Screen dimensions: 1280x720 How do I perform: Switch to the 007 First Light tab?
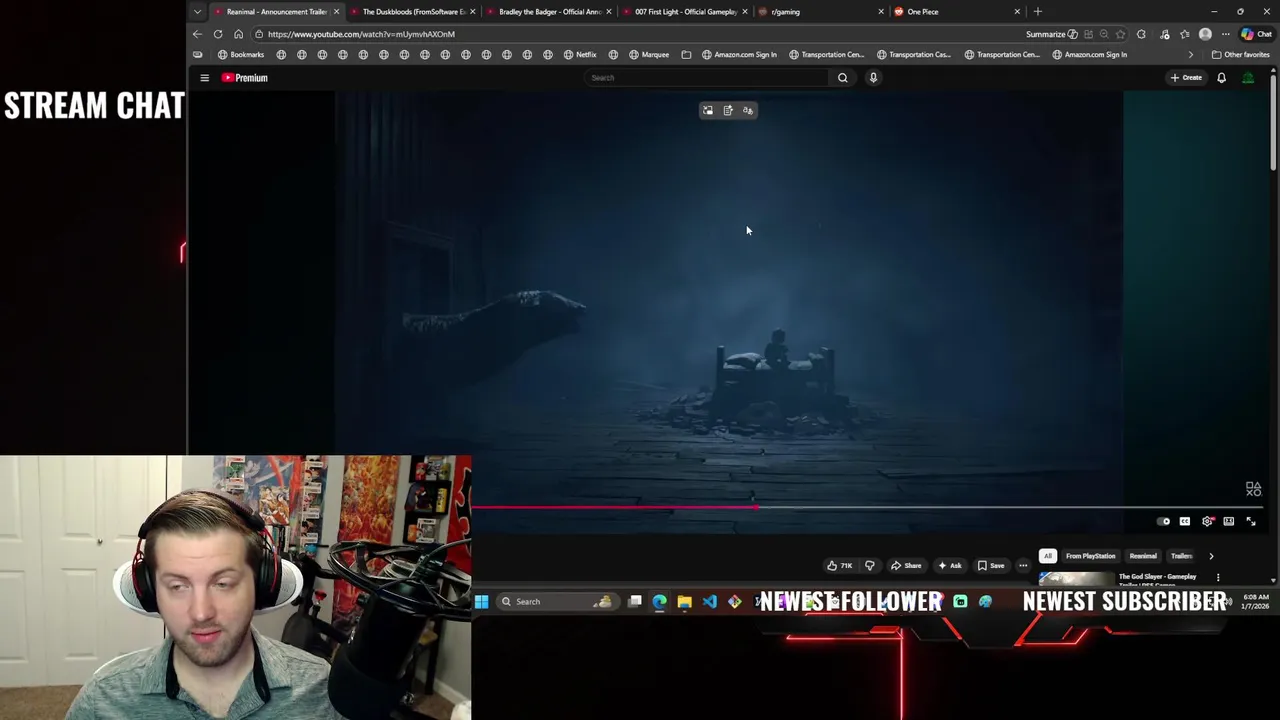click(684, 12)
